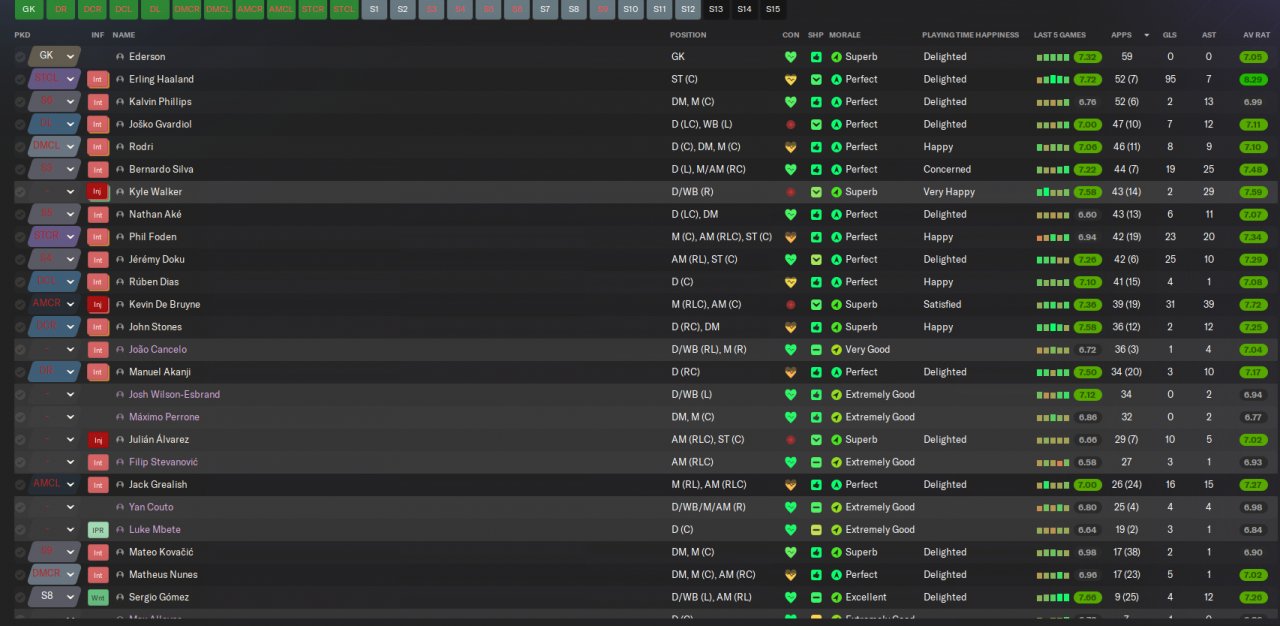Toggle the picked checkmark for Phil Foden
The image size is (1280, 626).
[x=20, y=237]
